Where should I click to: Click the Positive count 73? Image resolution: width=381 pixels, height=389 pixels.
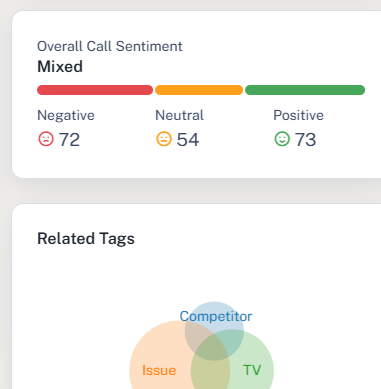click(x=305, y=139)
